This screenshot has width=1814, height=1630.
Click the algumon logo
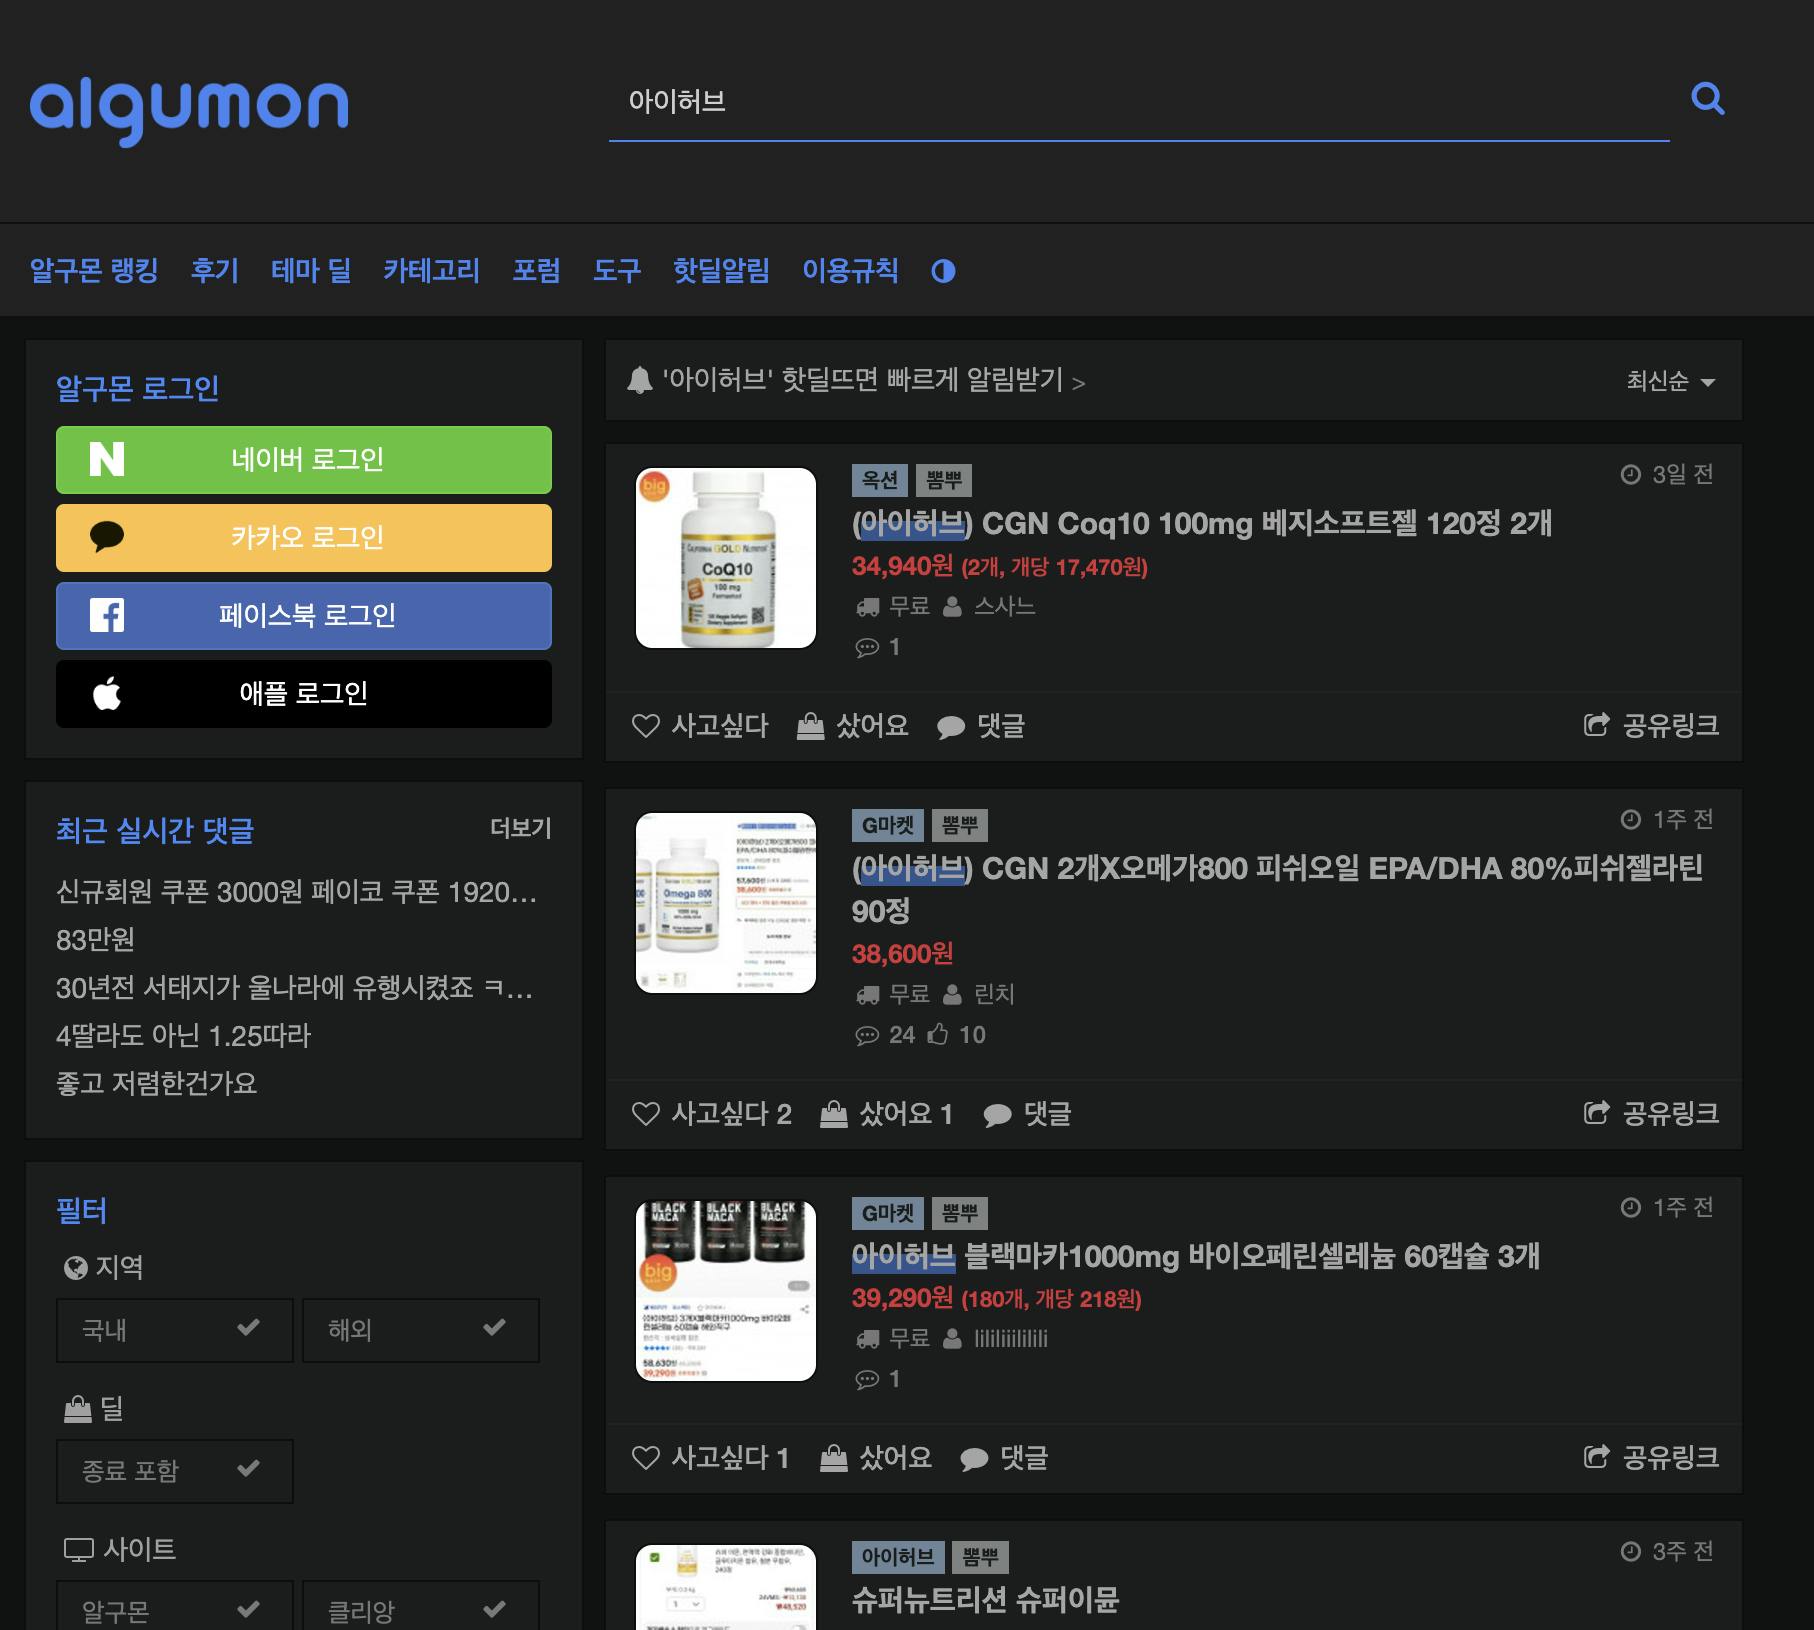(189, 112)
